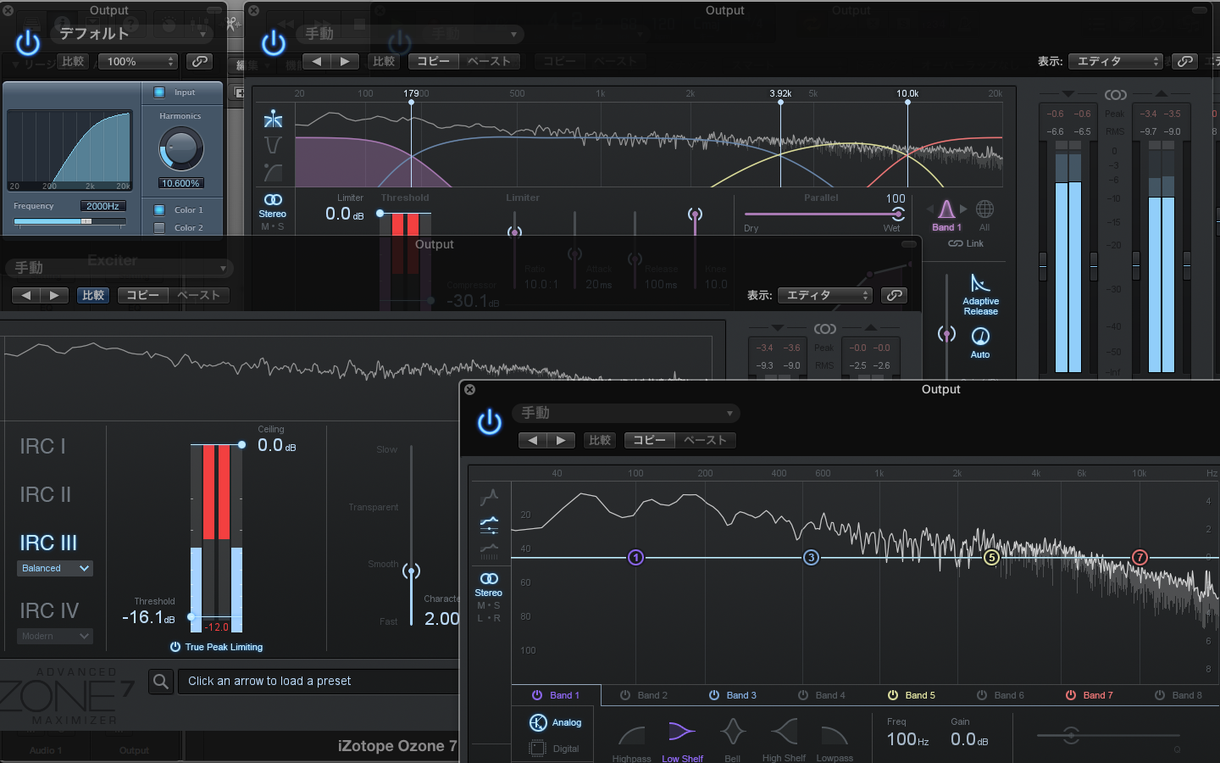Open the Band 7 tab in Equalizer
The image size is (1220, 763).
(x=1089, y=695)
